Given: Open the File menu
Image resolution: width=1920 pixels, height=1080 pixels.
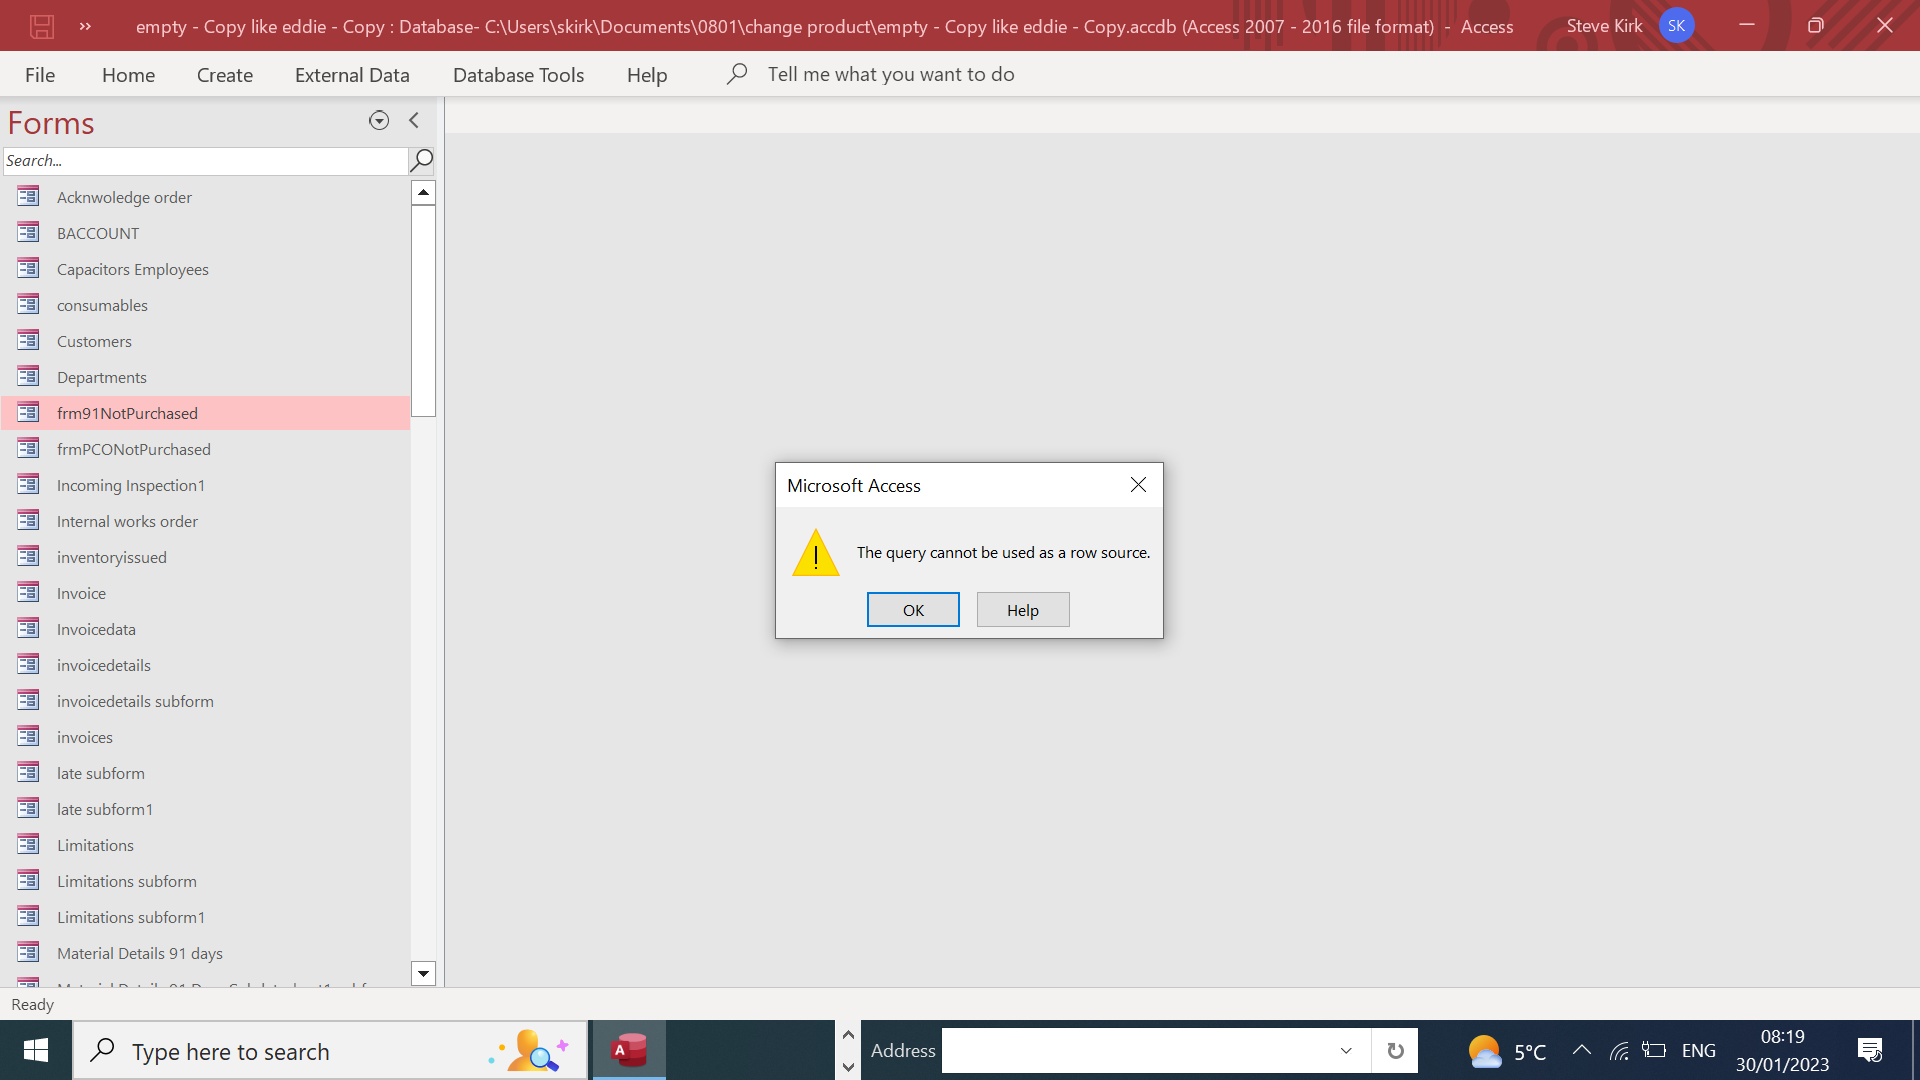Looking at the screenshot, I should [x=40, y=75].
